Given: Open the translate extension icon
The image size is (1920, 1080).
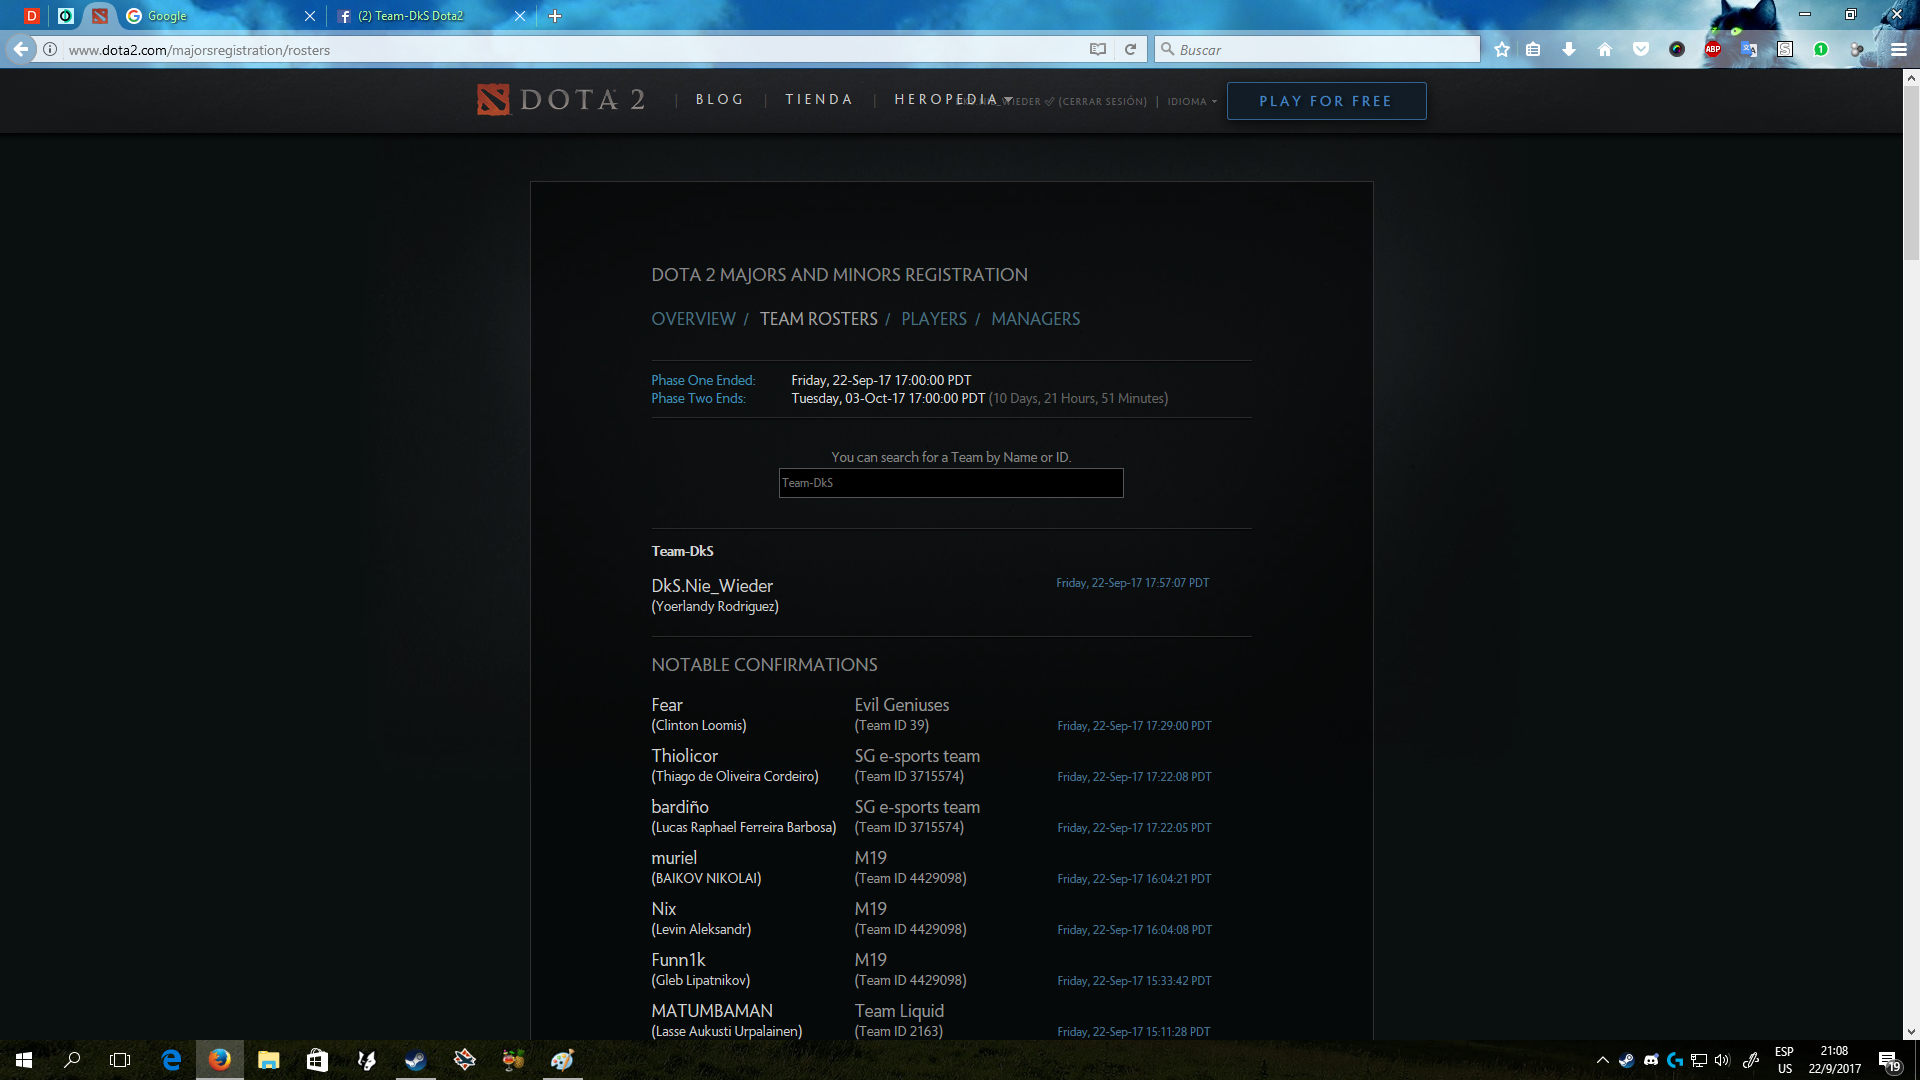Looking at the screenshot, I should click(1749, 49).
